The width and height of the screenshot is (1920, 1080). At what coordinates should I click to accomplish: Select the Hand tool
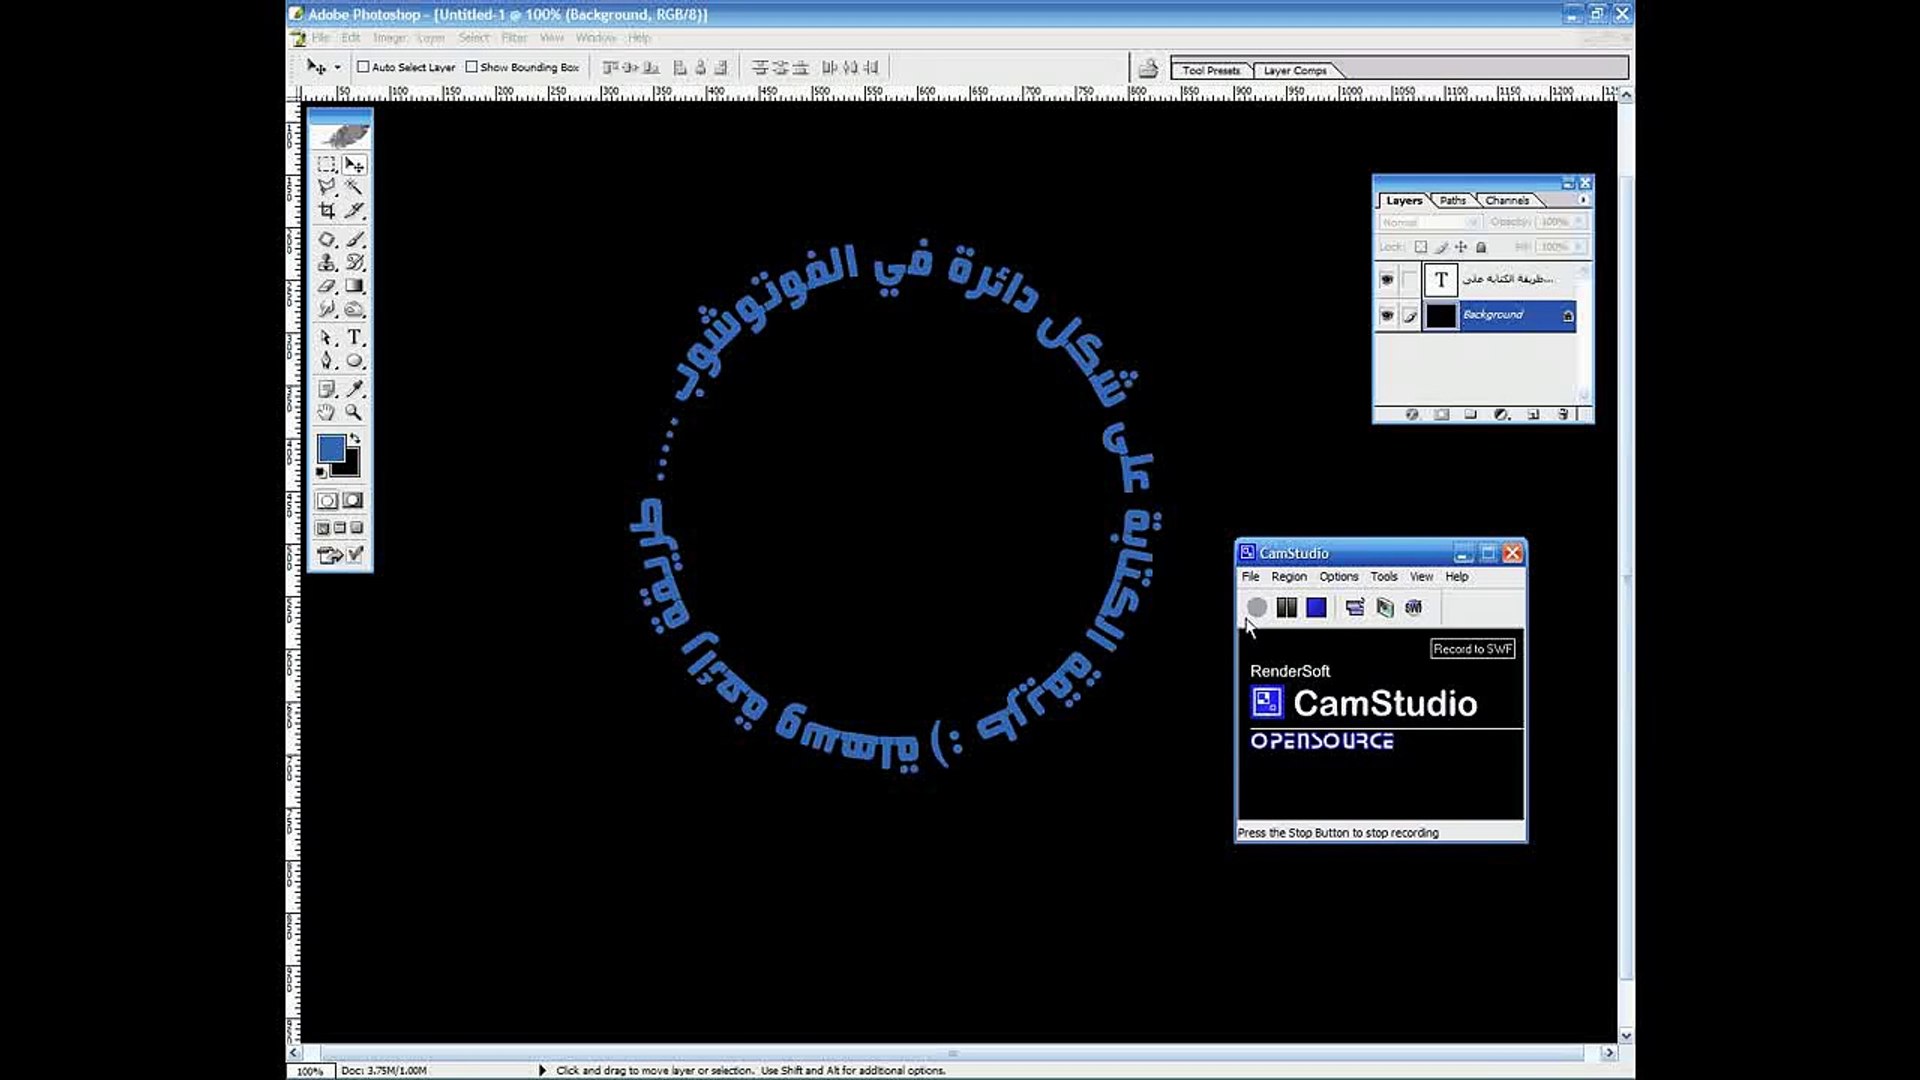[x=327, y=412]
